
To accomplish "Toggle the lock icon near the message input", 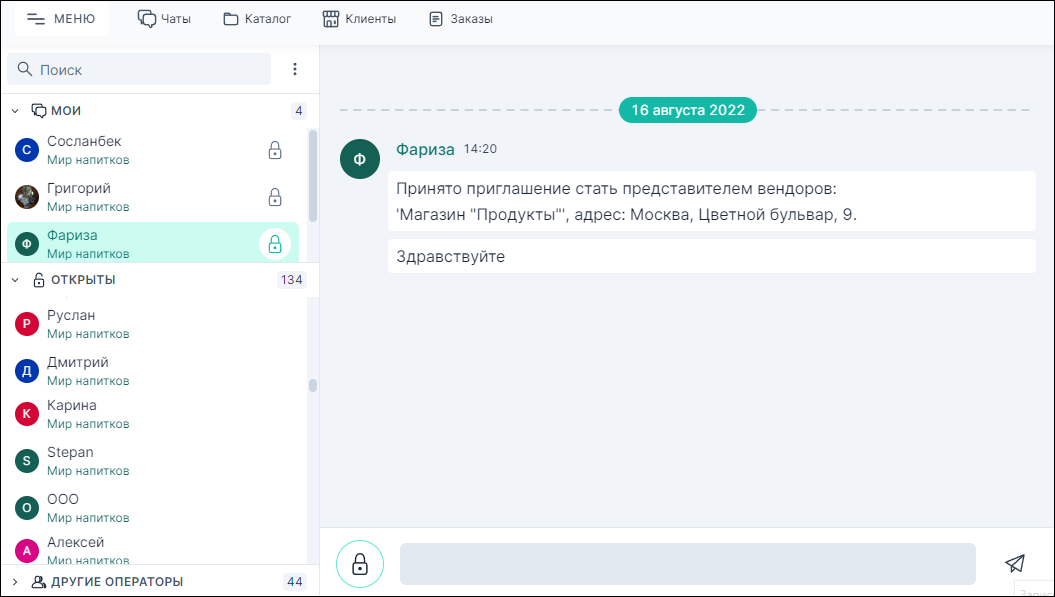I will point(360,563).
